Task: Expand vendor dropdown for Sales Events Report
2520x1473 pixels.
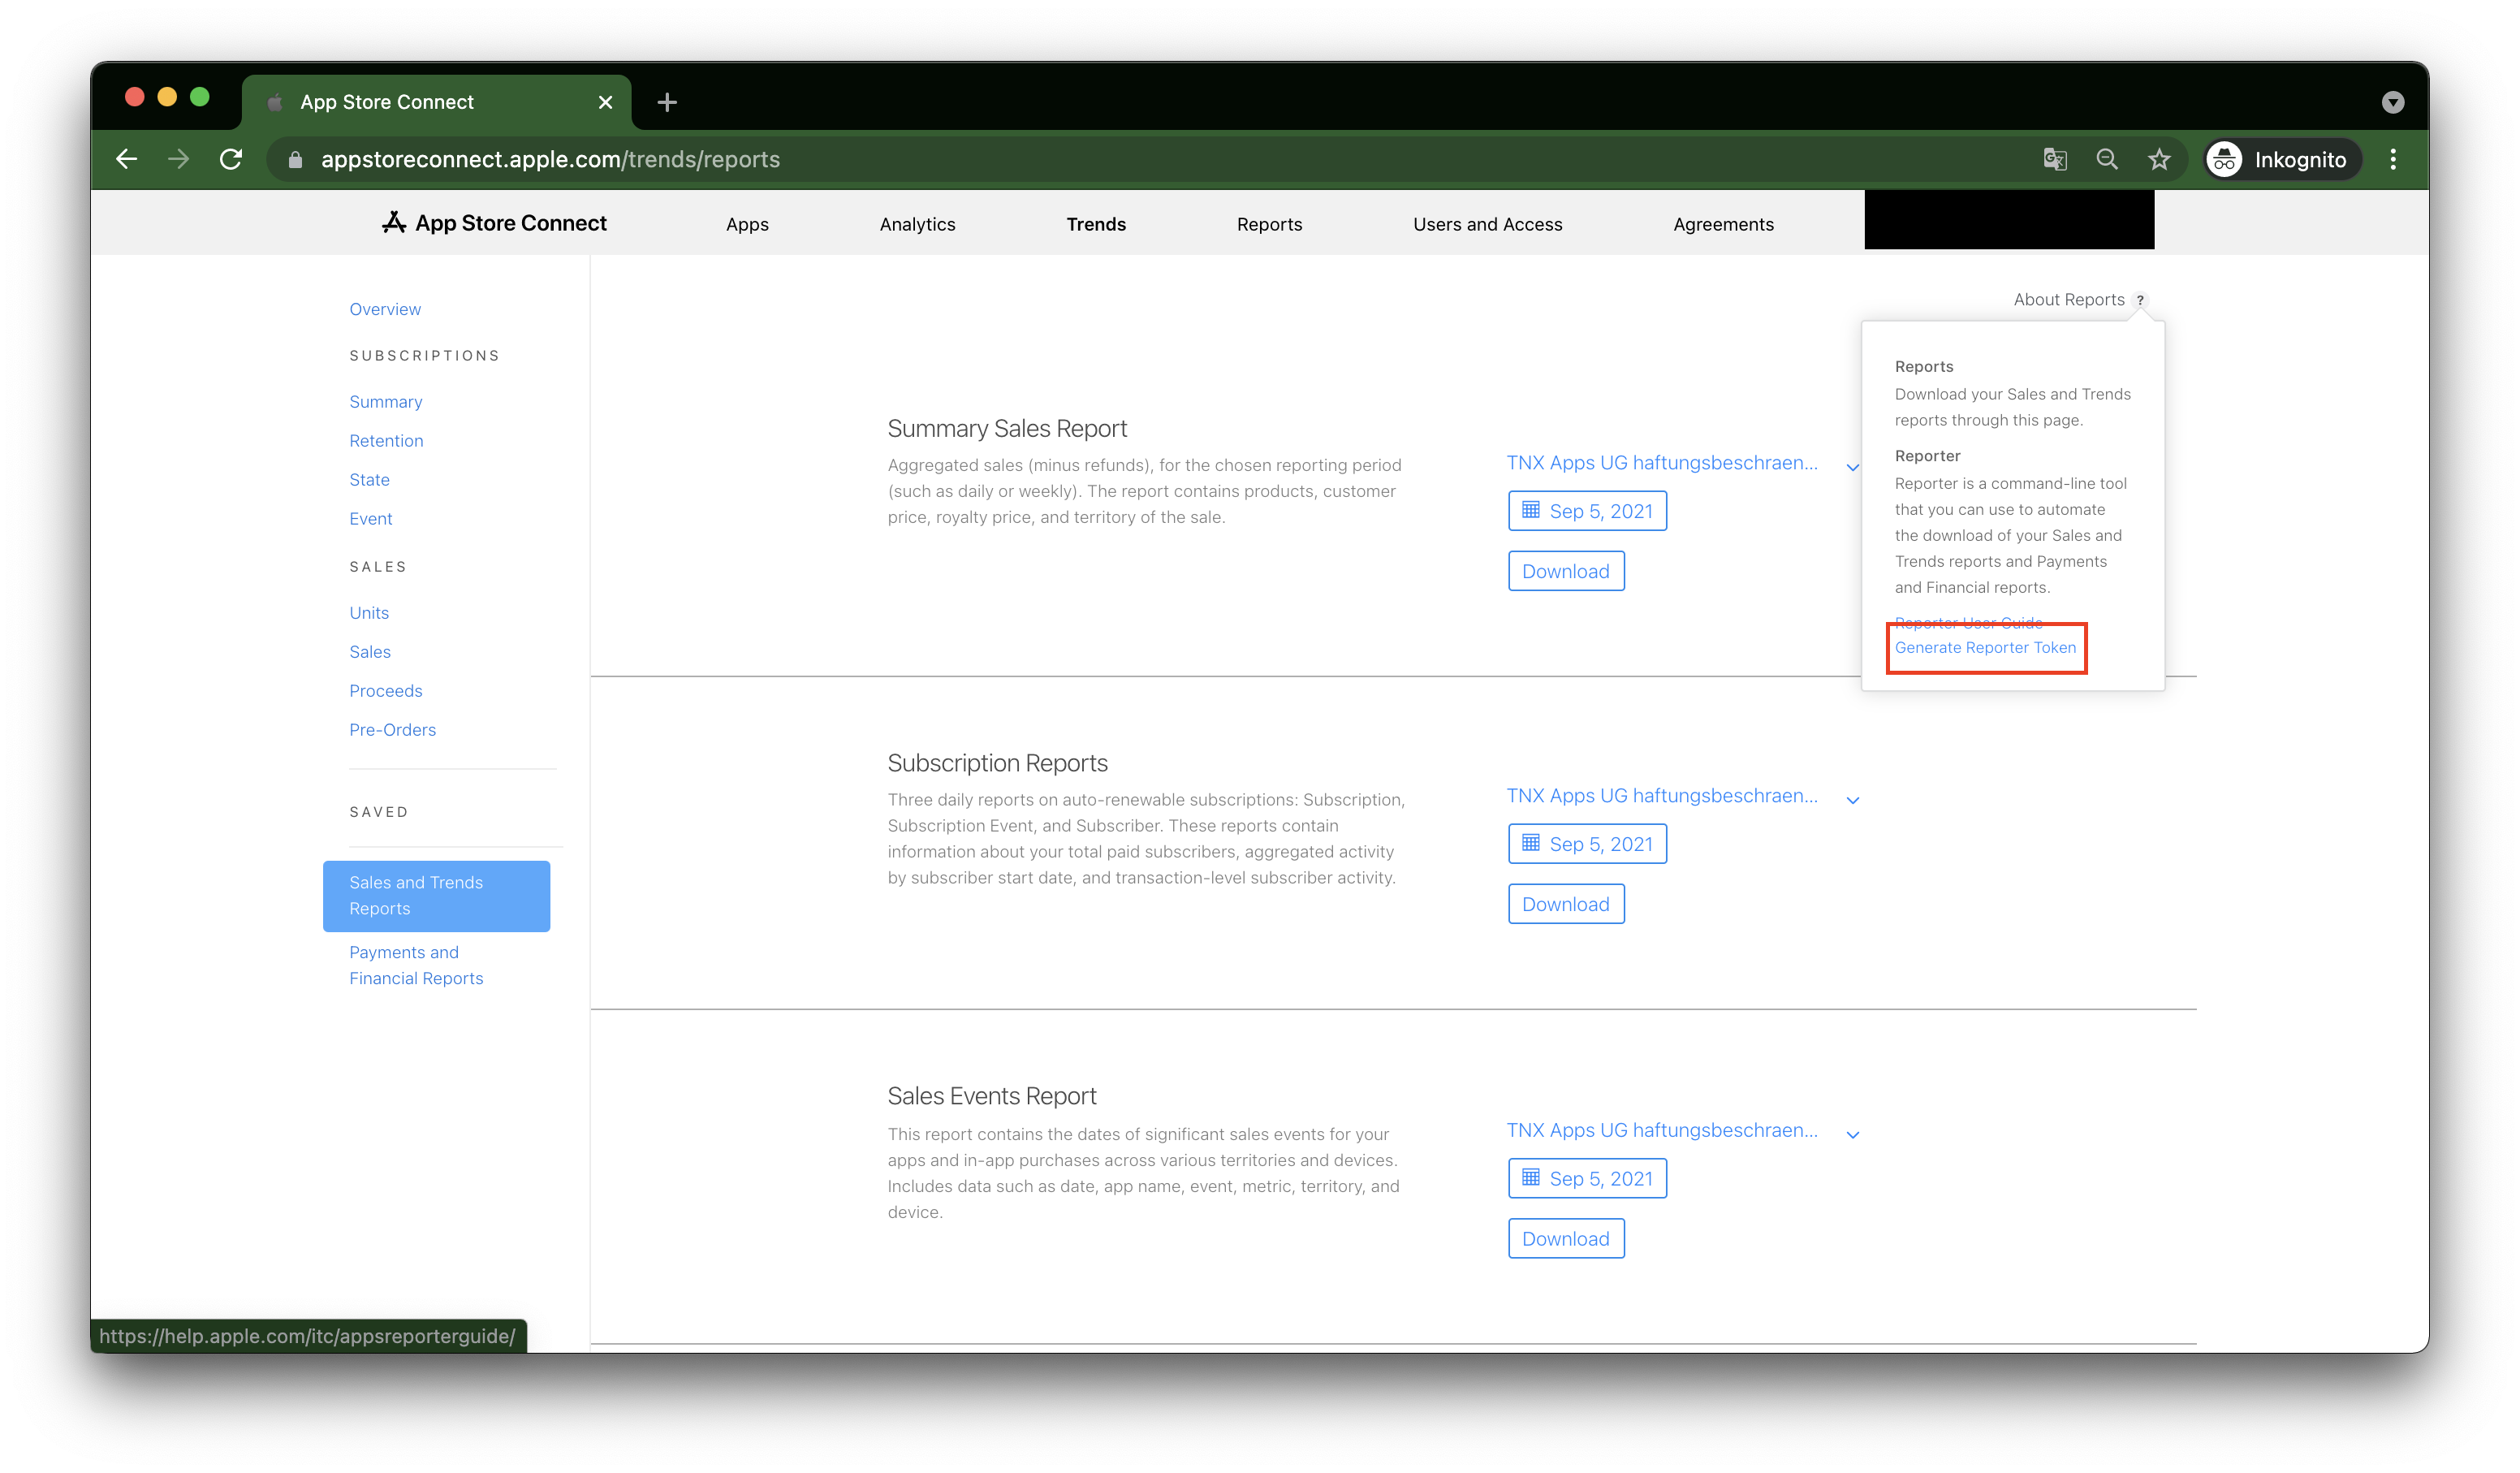Action: tap(1853, 1135)
